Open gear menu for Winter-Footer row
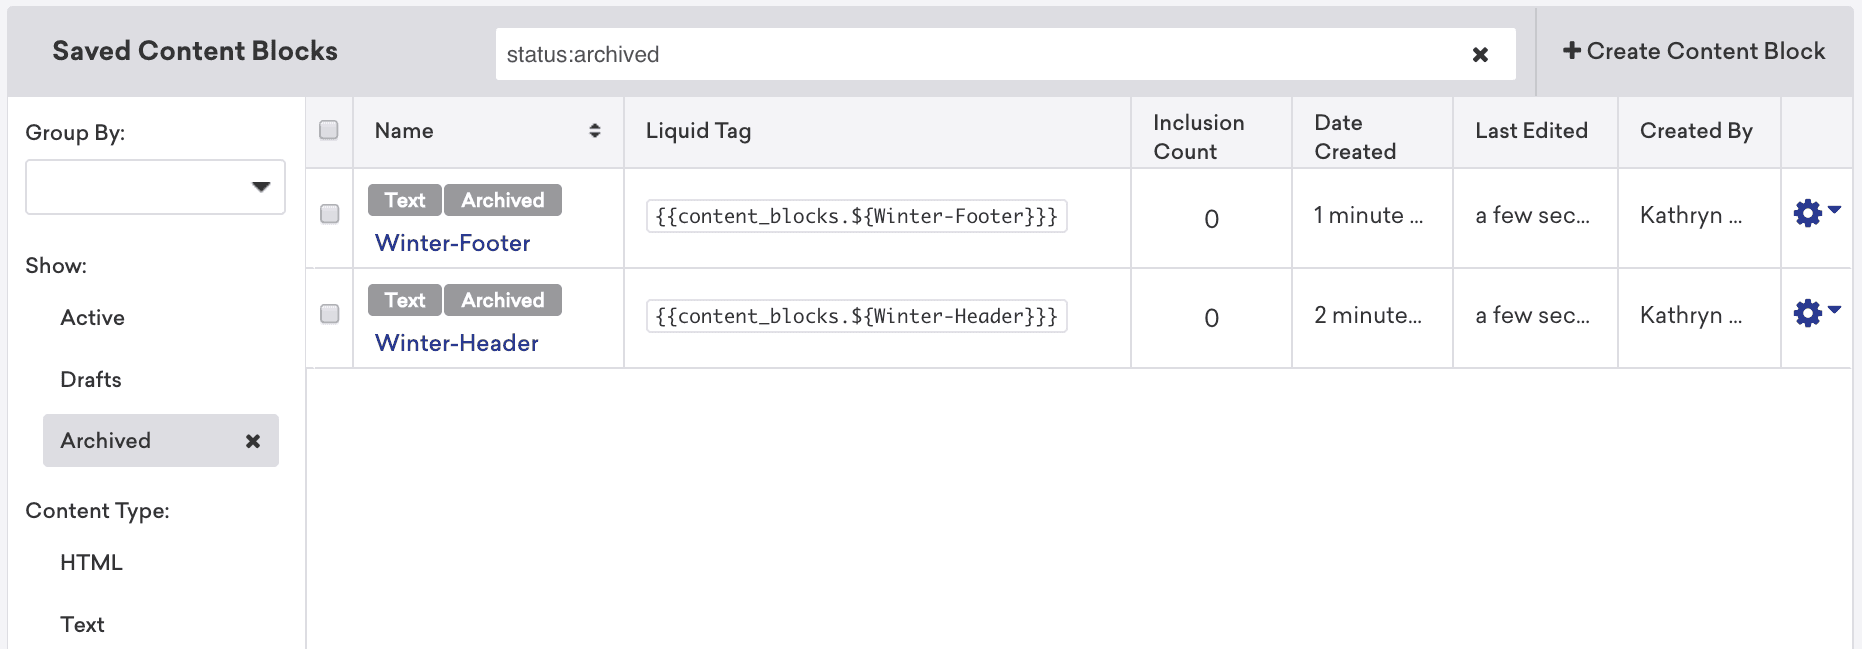This screenshot has height=649, width=1862. 1816,213
